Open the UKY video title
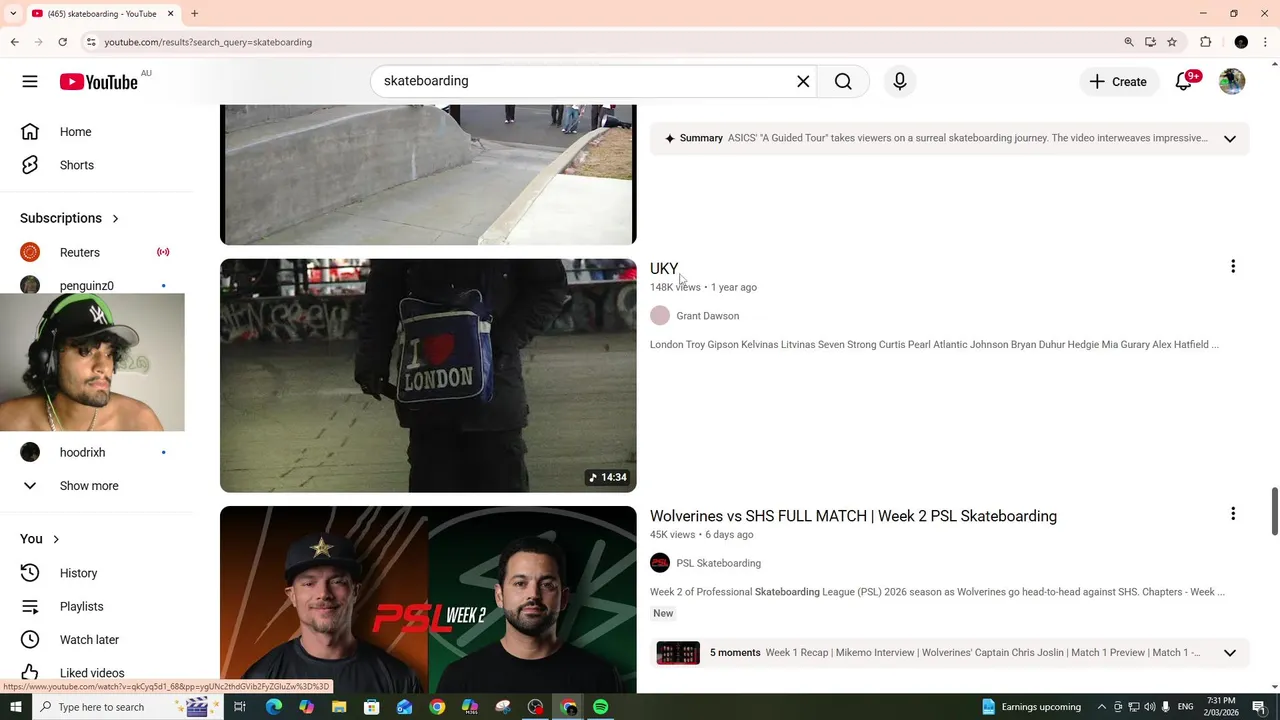Image resolution: width=1280 pixels, height=720 pixels. 664,268
